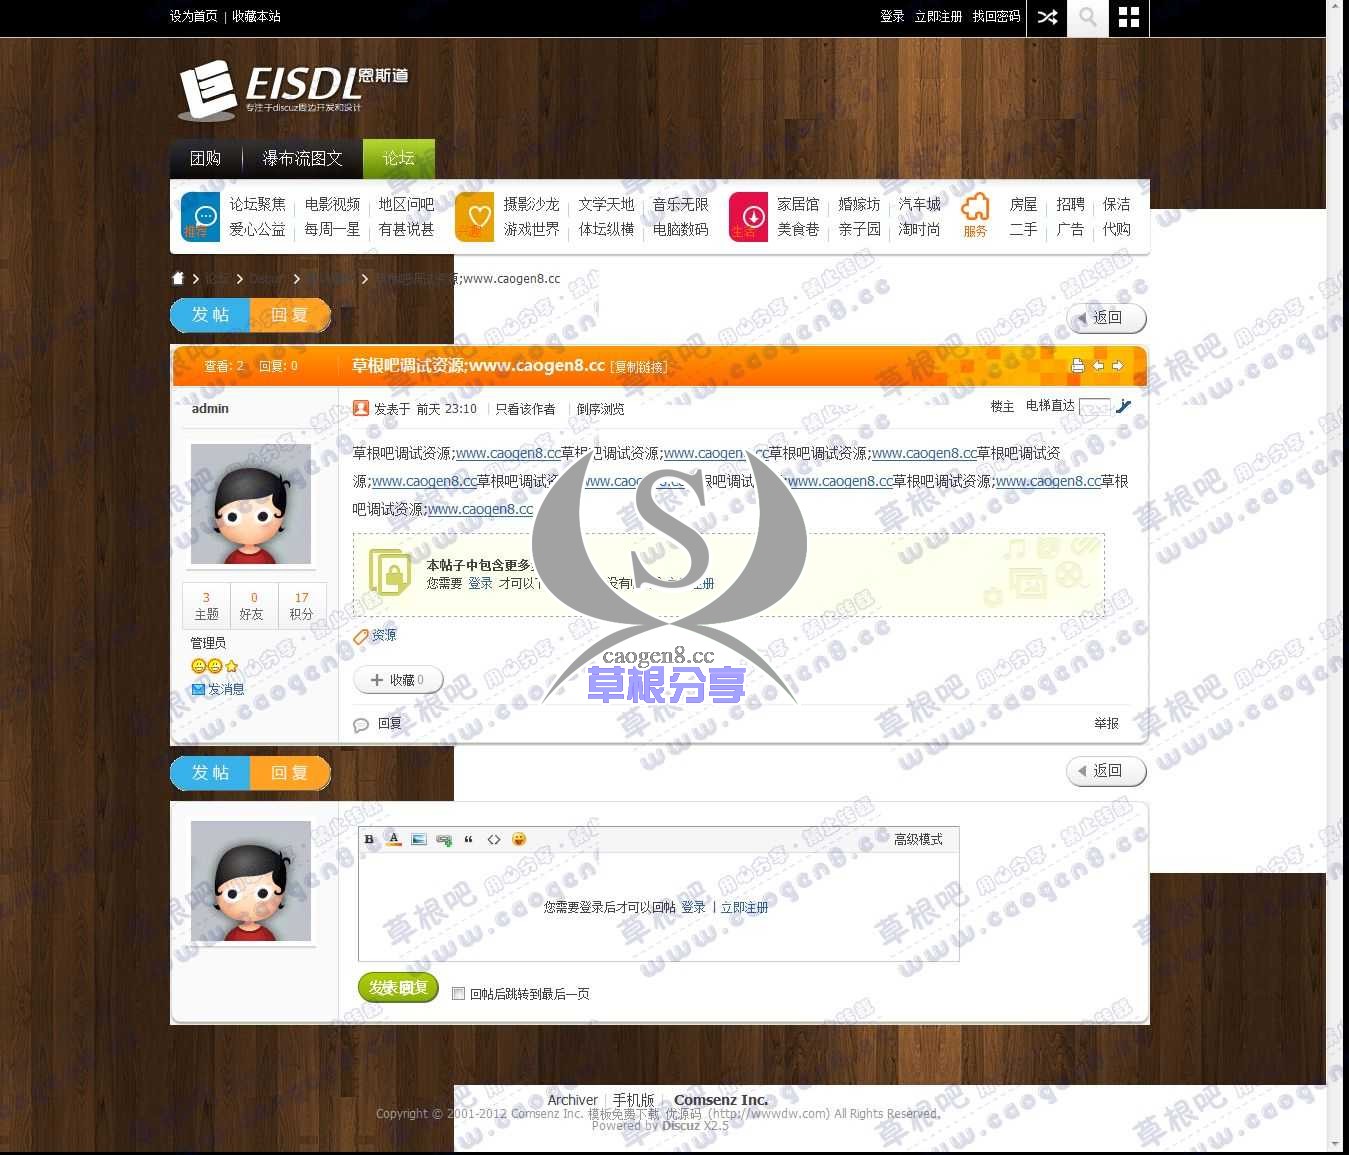Viewport: 1349px width, 1155px height.
Task: Click the admin avatar thumbnail
Action: pyautogui.click(x=250, y=504)
